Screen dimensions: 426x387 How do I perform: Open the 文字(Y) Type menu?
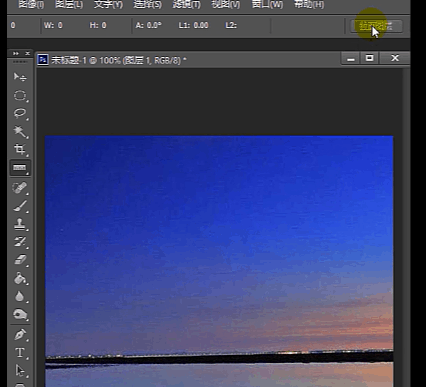108,5
